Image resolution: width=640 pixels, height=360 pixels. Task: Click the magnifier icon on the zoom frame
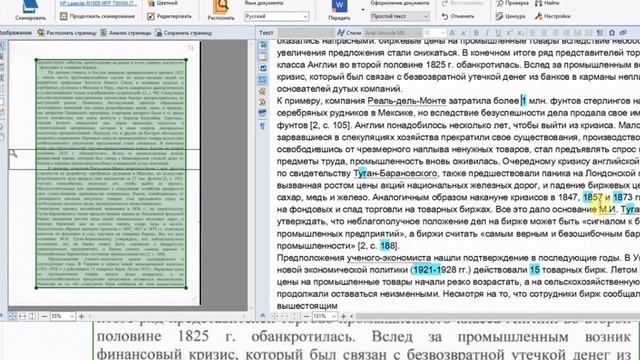[x=13, y=153]
